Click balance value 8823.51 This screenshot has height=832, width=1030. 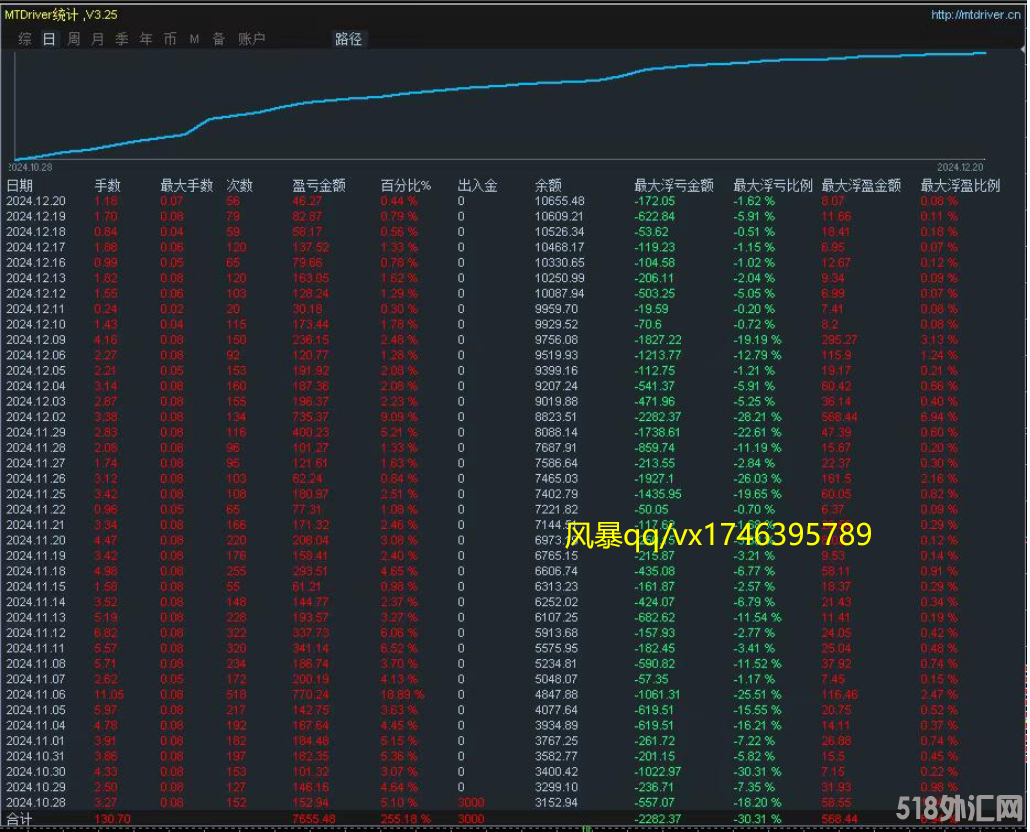(x=556, y=417)
